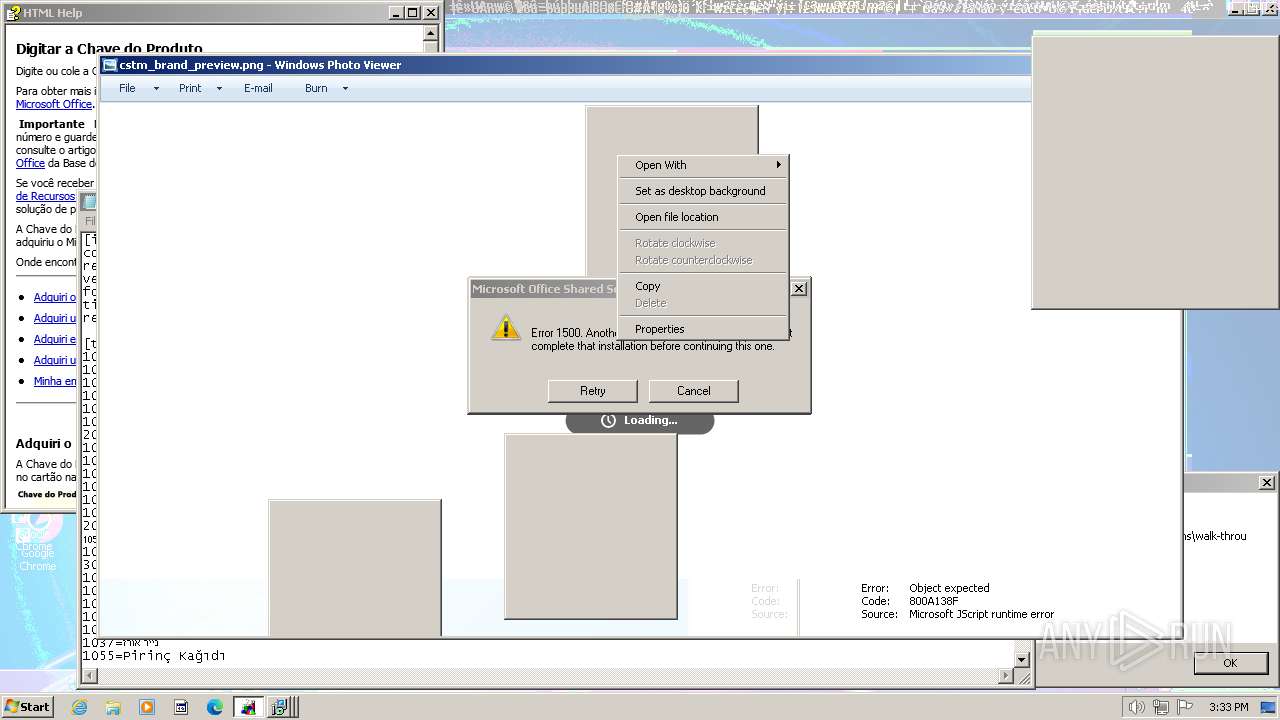Viewport: 1280px width, 720px height.
Task: Click the Chrome desktop shortcut
Action: point(37,543)
